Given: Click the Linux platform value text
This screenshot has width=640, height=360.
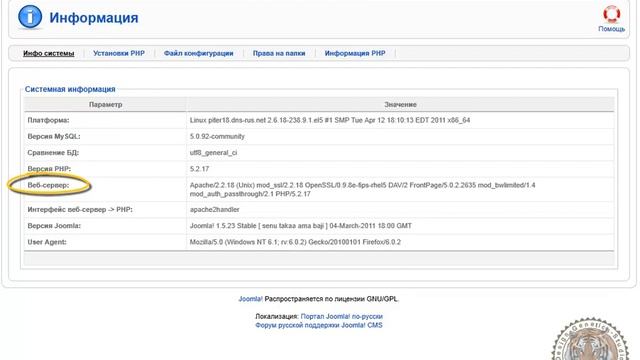Looking at the screenshot, I should (330, 120).
